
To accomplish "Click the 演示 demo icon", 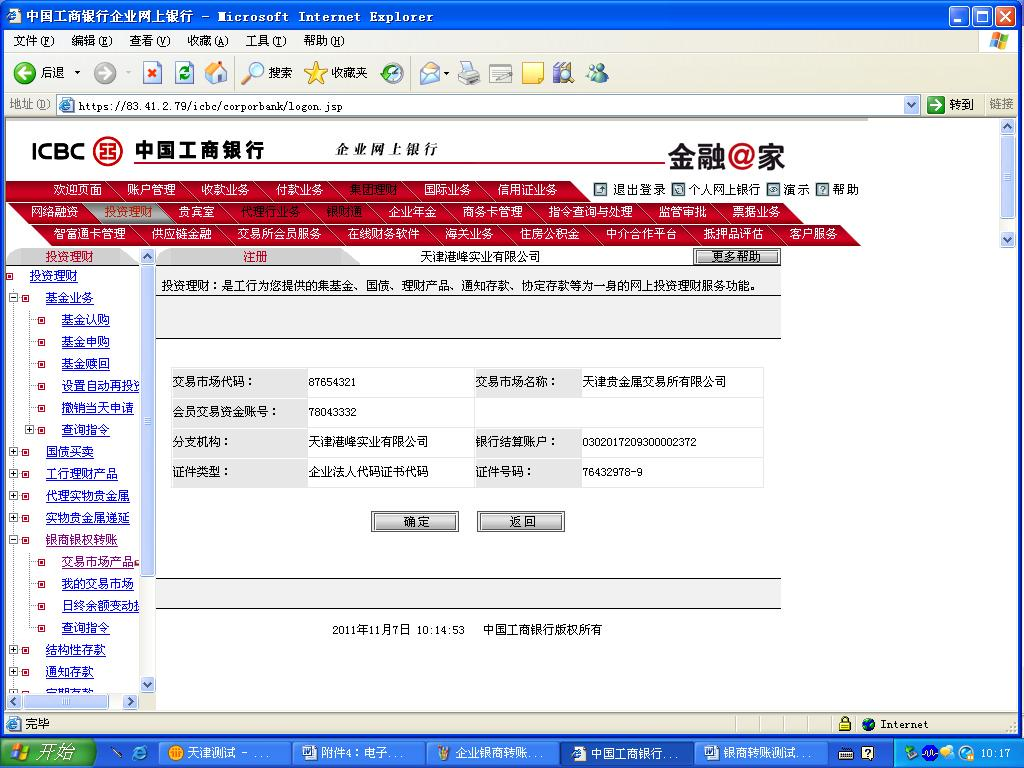I will pos(773,189).
